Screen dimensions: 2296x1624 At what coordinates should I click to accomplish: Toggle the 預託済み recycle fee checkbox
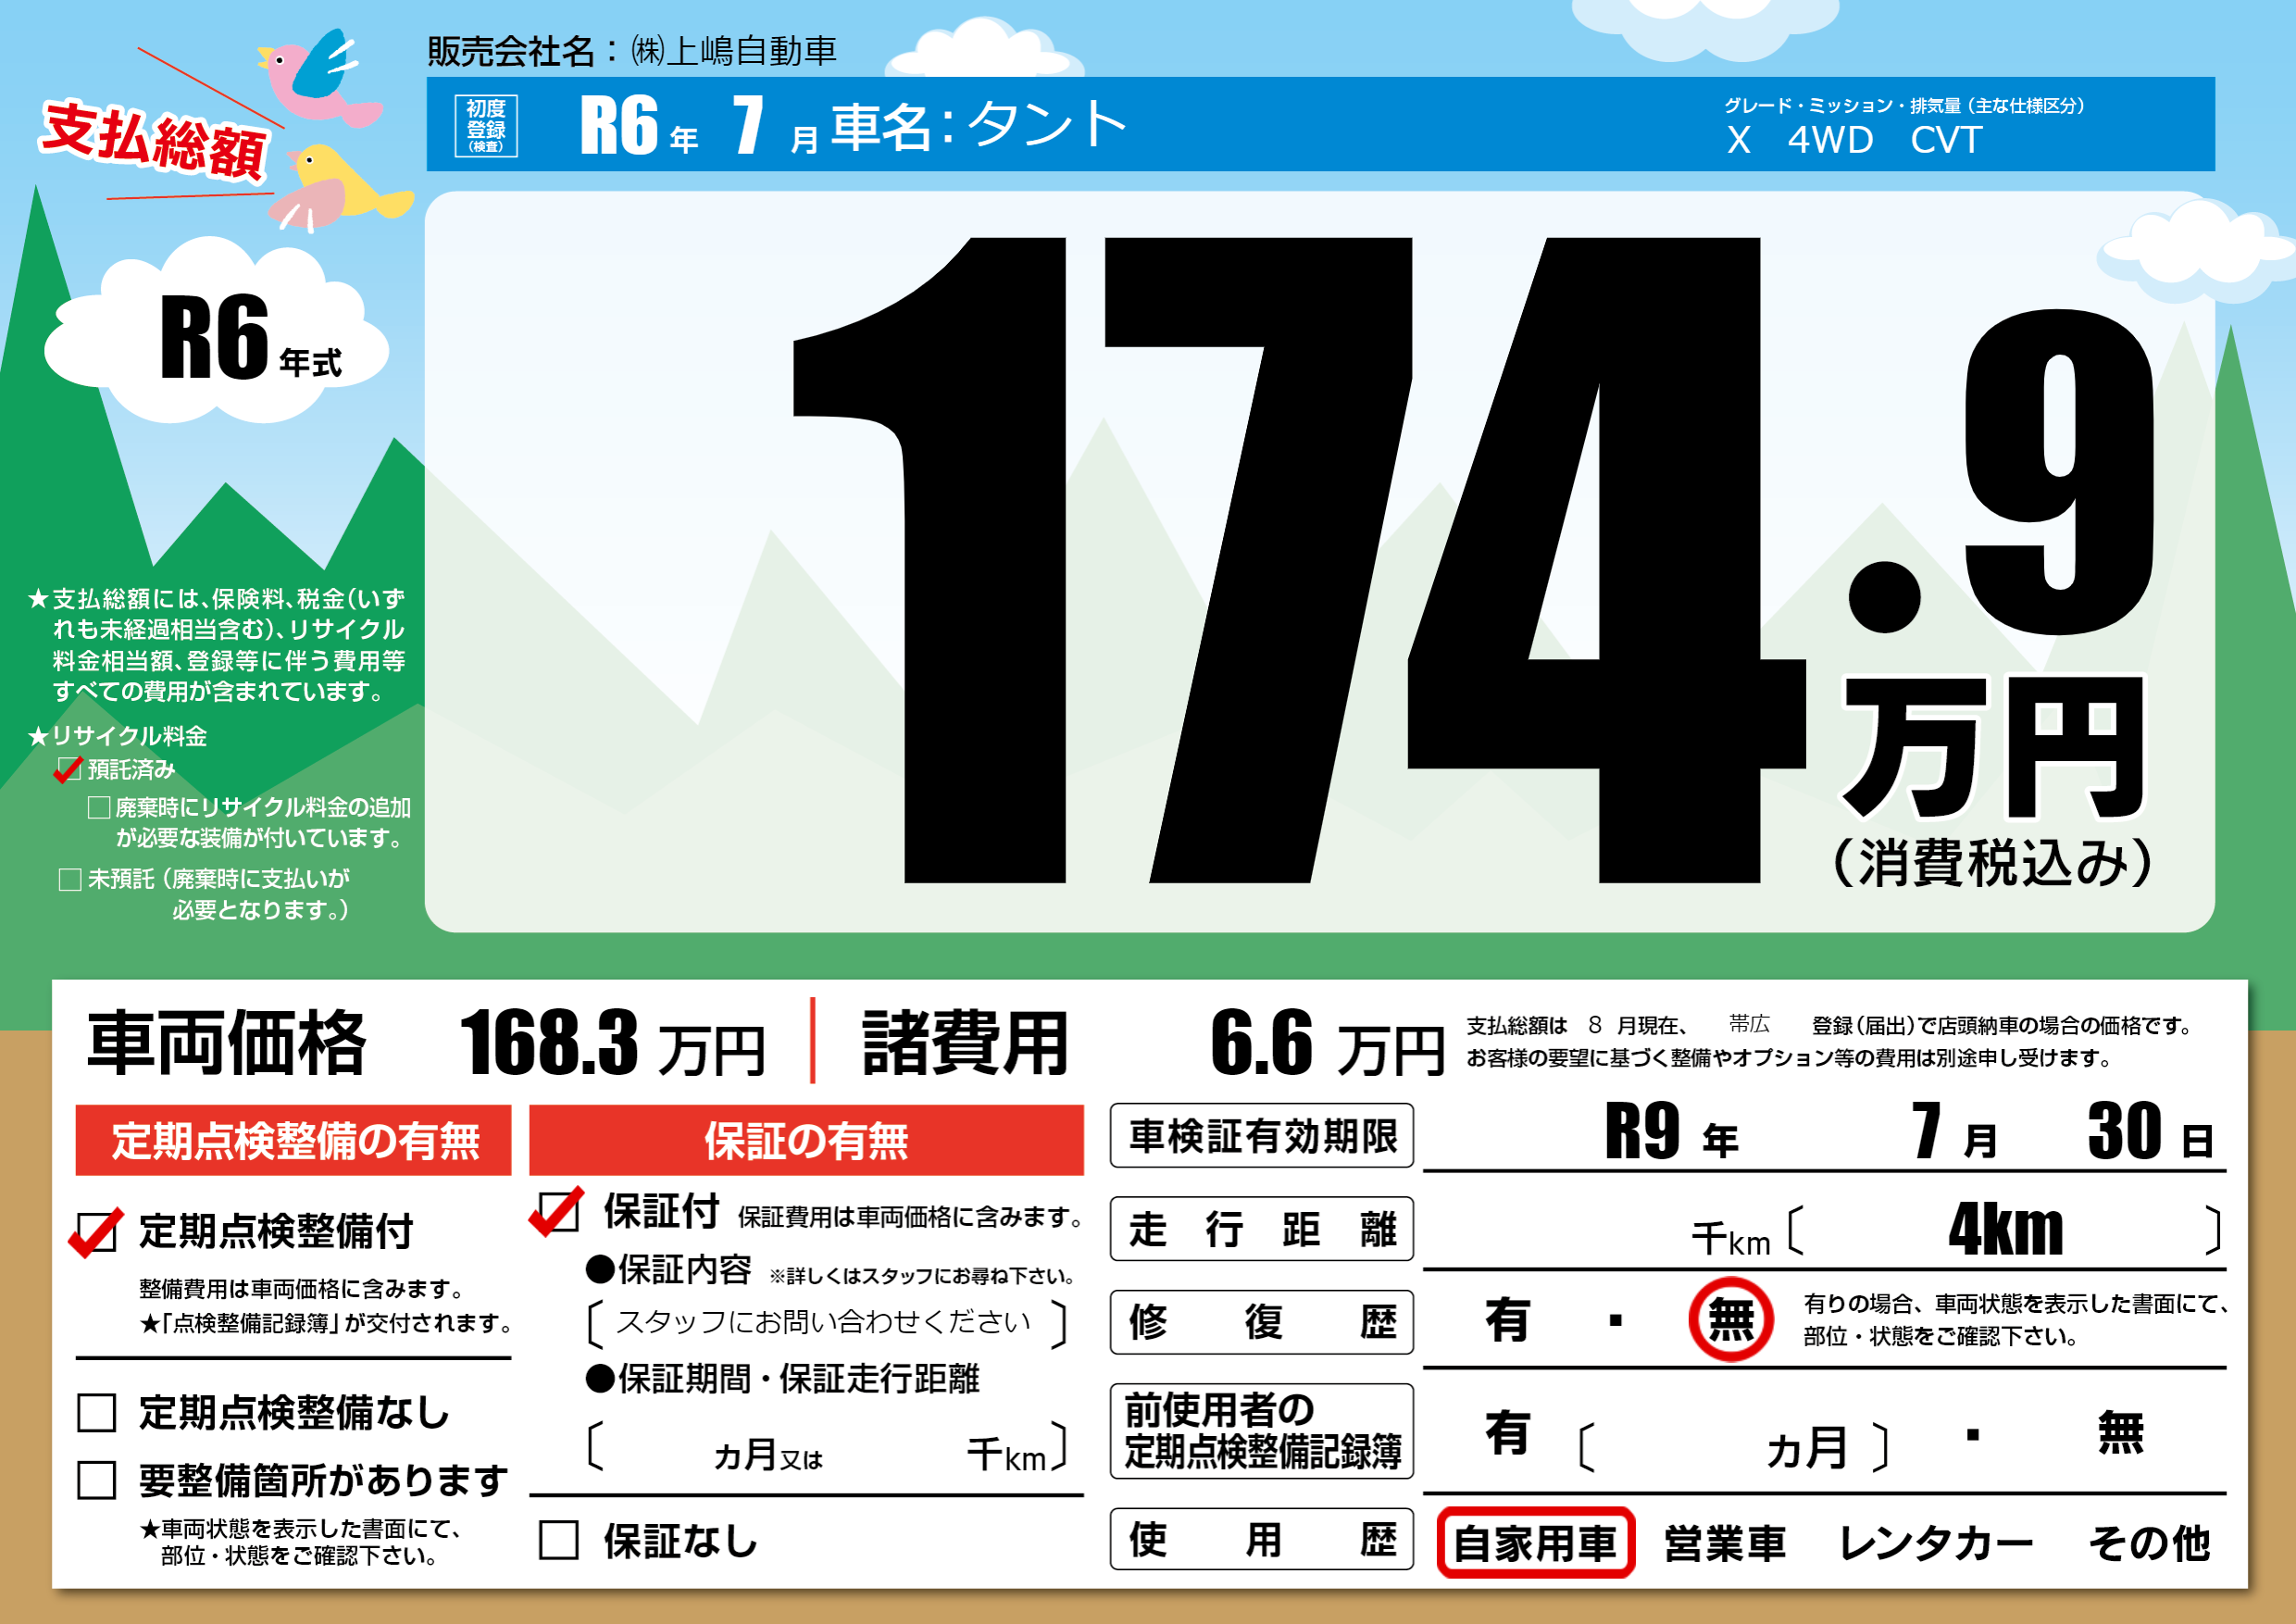[x=69, y=769]
